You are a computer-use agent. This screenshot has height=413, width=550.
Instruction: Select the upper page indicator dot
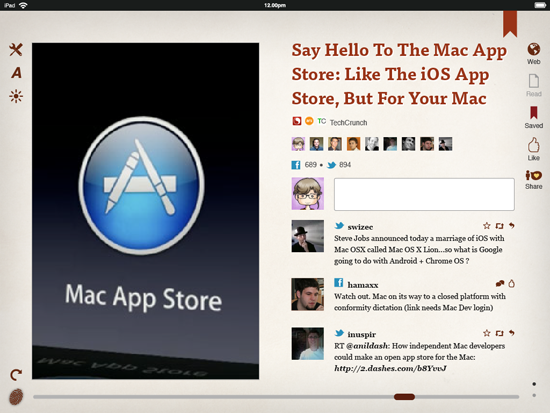[x=534, y=384]
